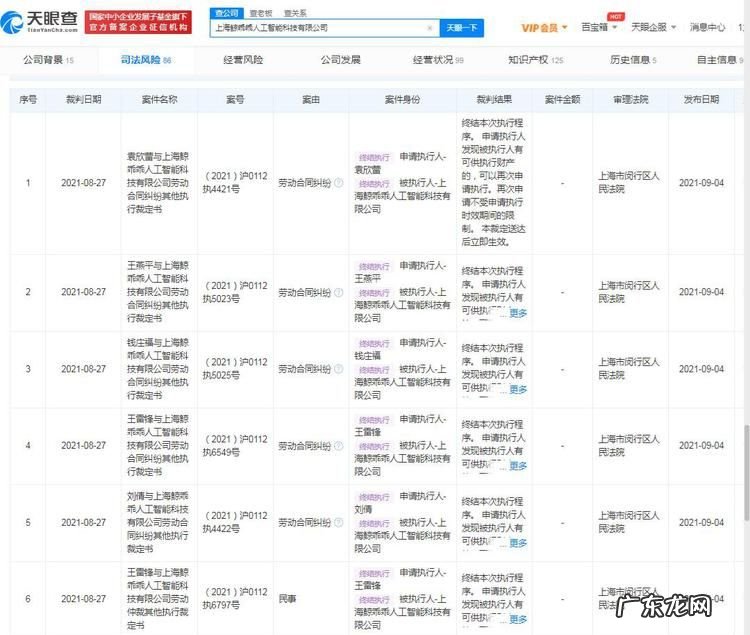Click the 案件名称 column header
This screenshot has width=750, height=635.
tap(159, 99)
